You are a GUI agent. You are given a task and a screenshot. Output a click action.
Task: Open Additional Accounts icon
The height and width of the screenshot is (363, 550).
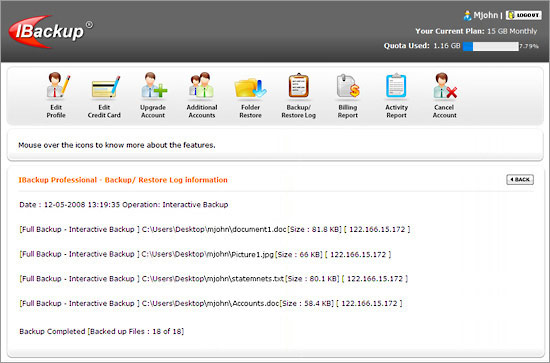(202, 85)
